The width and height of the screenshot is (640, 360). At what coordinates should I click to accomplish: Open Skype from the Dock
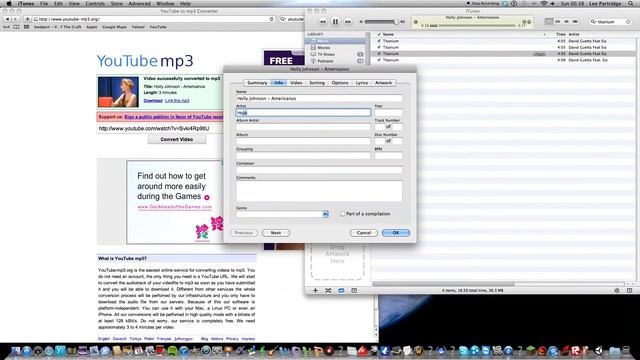[464, 350]
